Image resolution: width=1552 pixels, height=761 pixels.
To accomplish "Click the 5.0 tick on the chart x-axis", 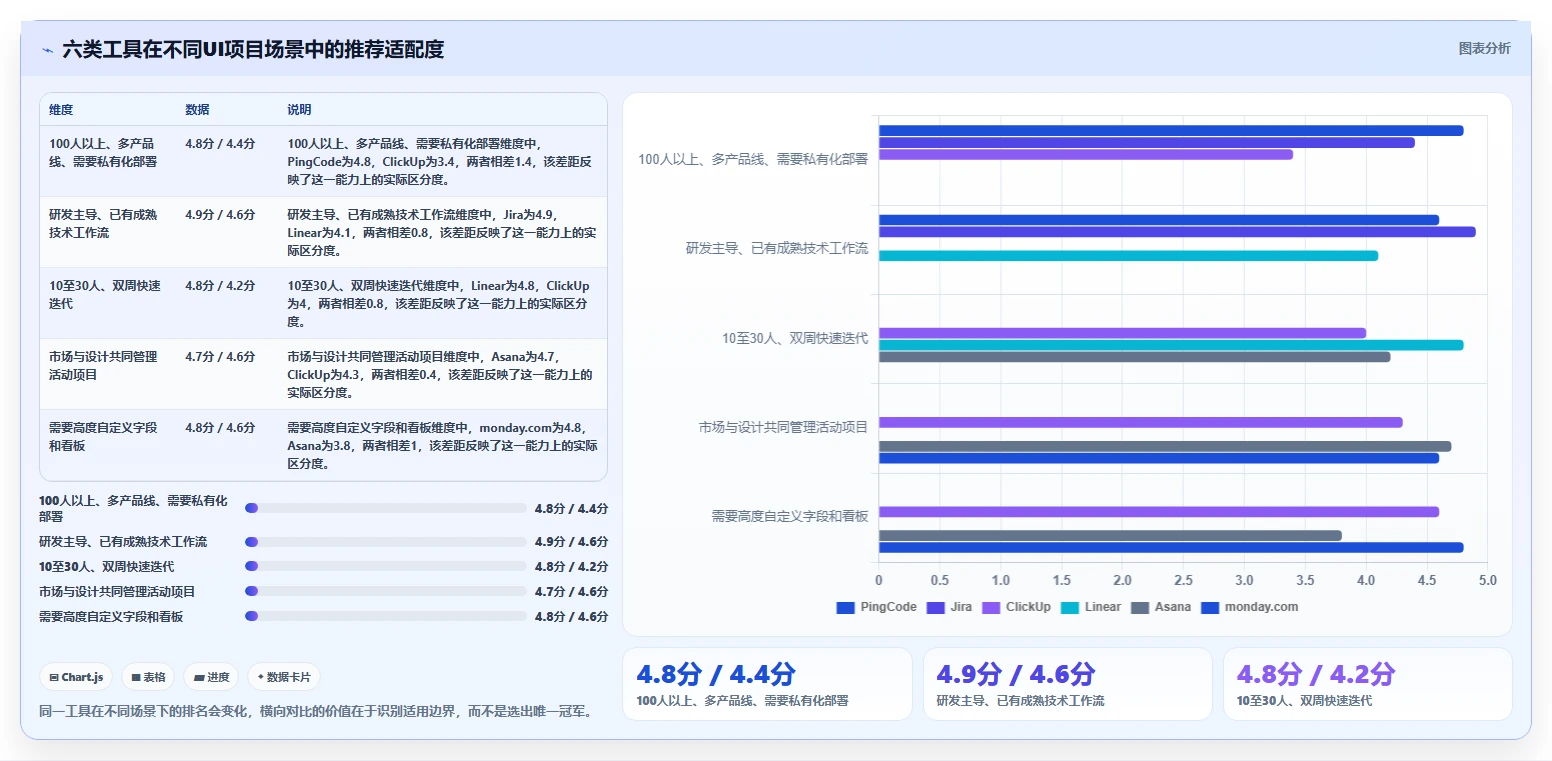I will click(1487, 581).
